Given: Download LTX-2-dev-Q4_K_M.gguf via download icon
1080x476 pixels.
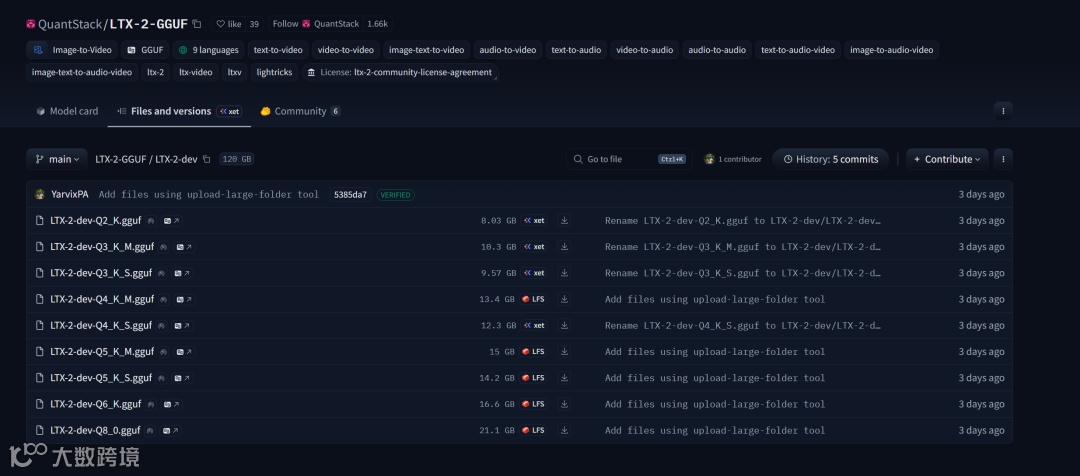Looking at the screenshot, I should (564, 299).
